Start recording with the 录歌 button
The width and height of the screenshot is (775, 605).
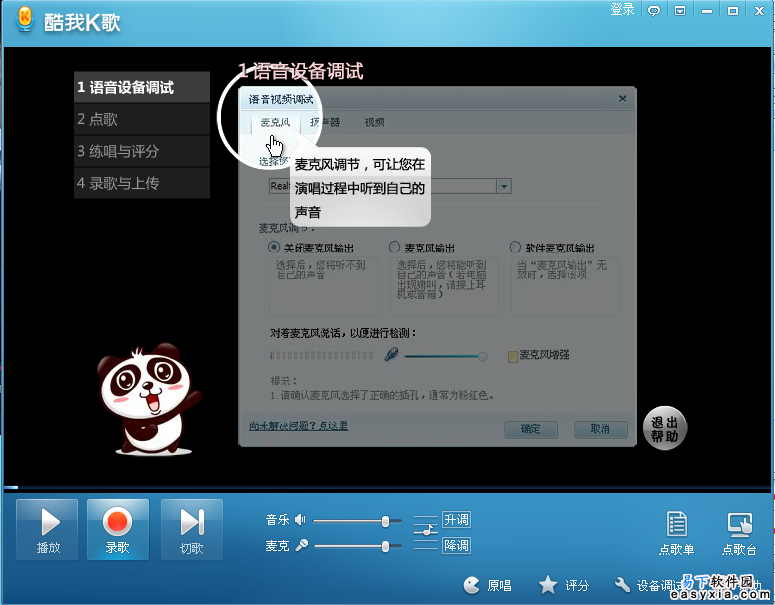click(x=118, y=529)
